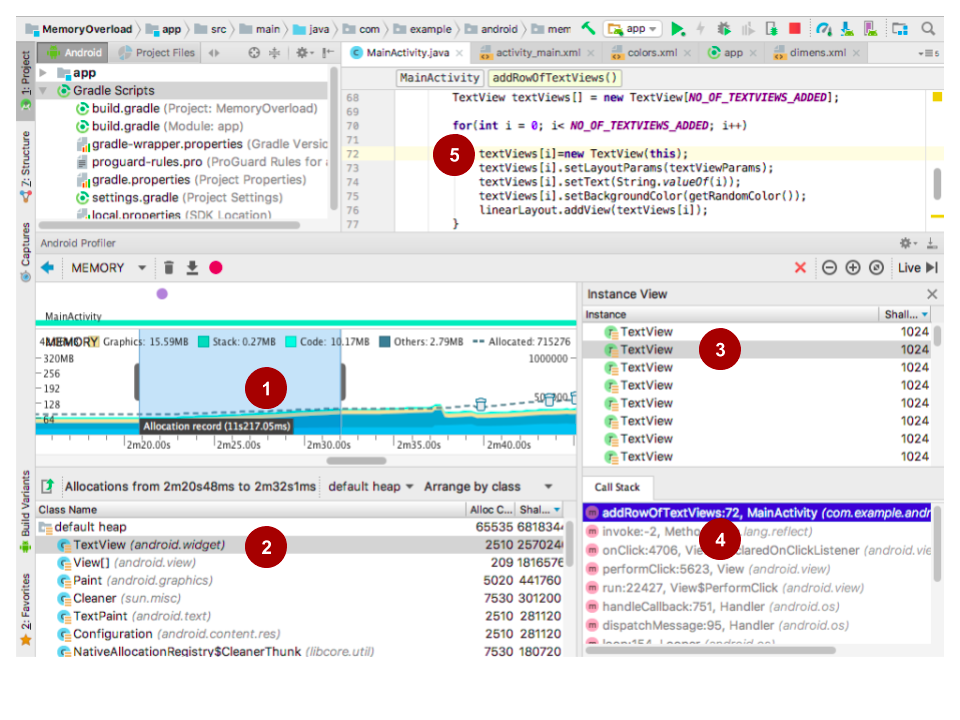
Task: Select the onClick:4706 call stack frame
Action: tap(757, 550)
